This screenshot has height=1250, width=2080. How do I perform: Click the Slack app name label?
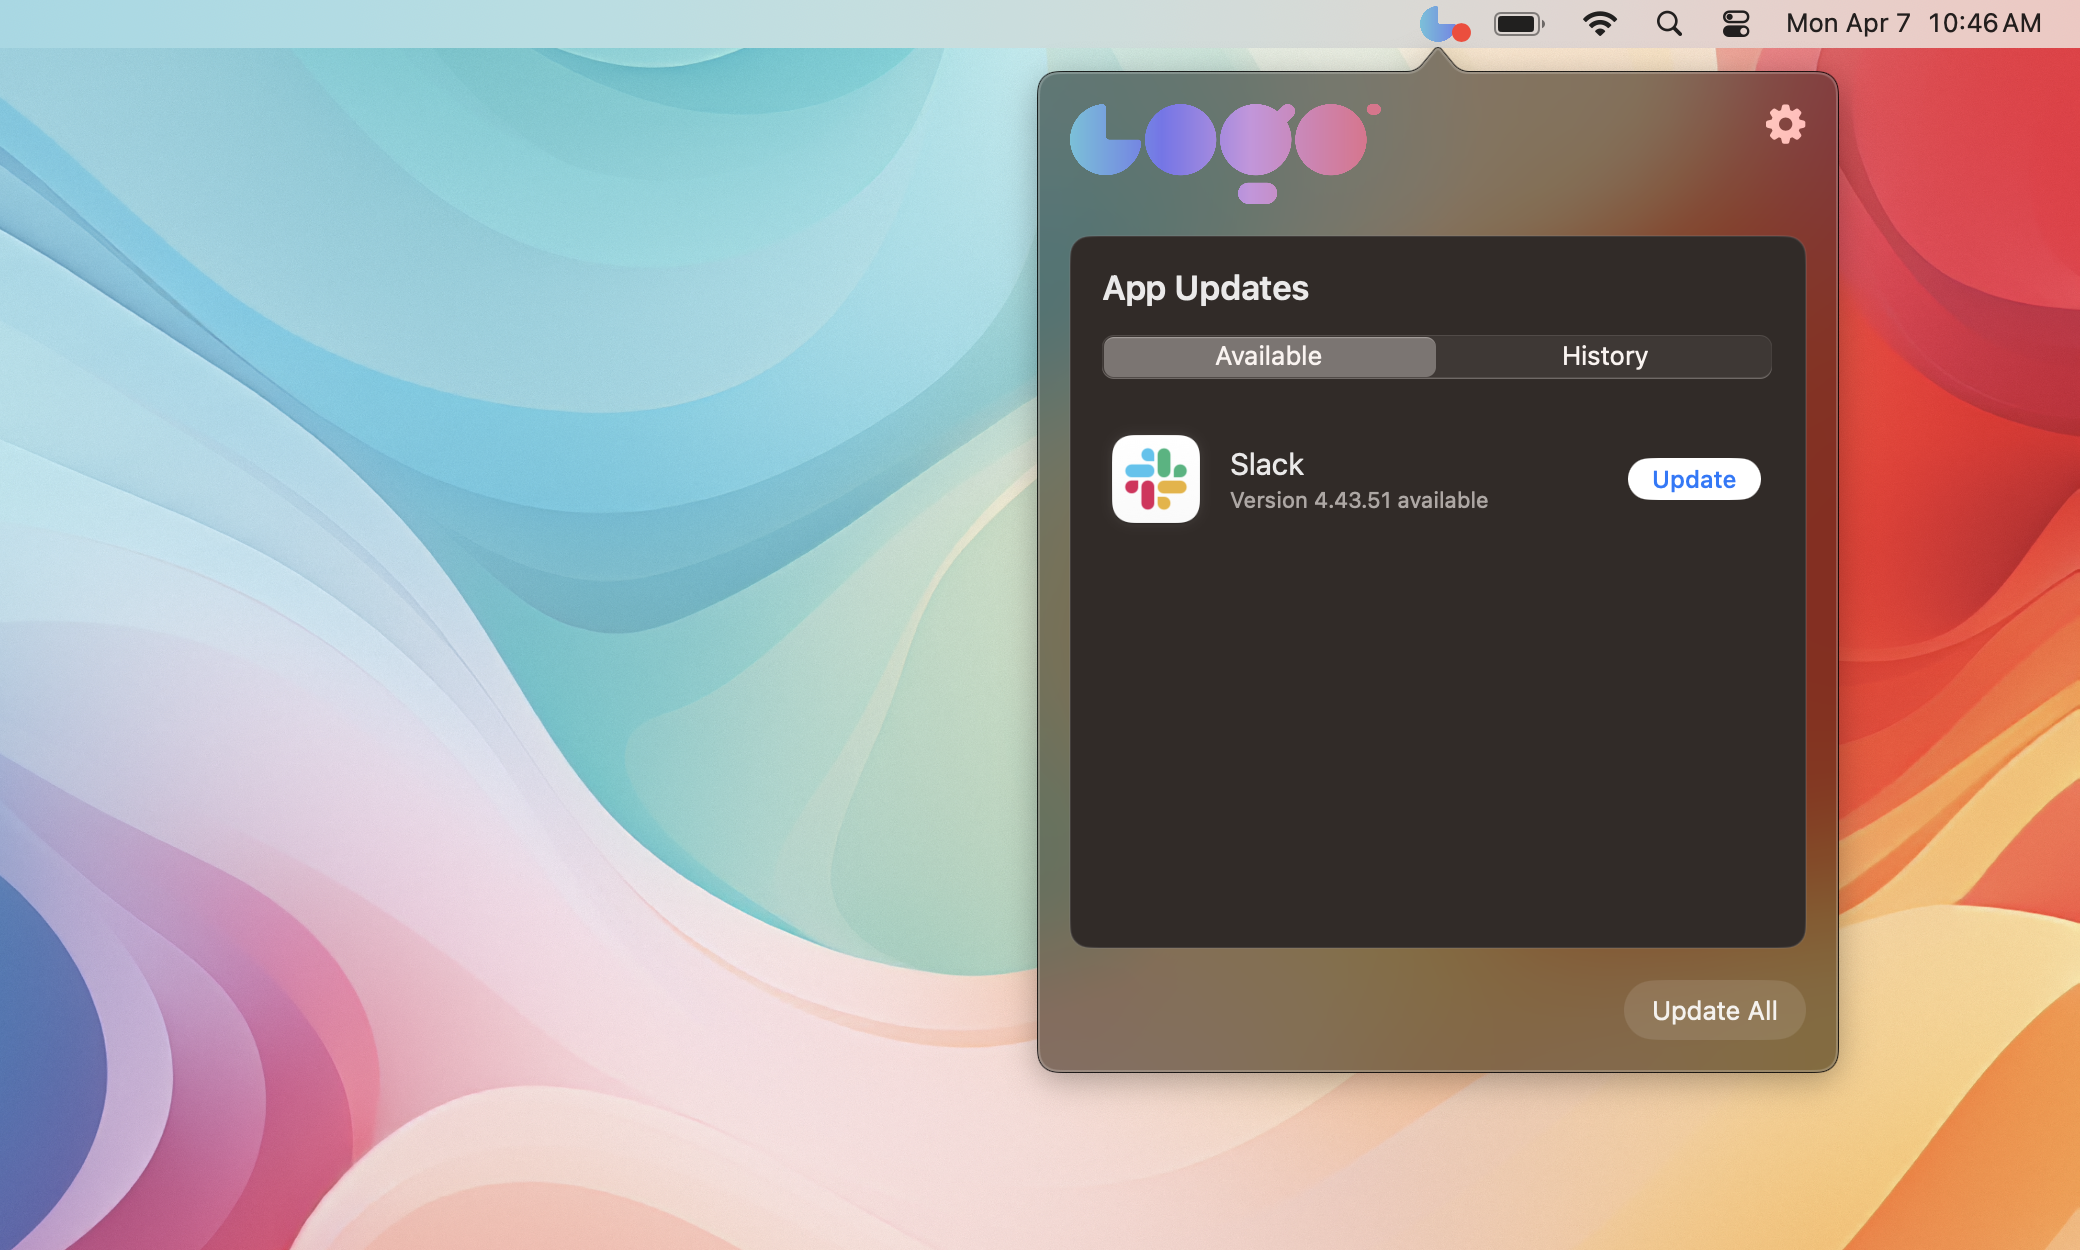1266,463
